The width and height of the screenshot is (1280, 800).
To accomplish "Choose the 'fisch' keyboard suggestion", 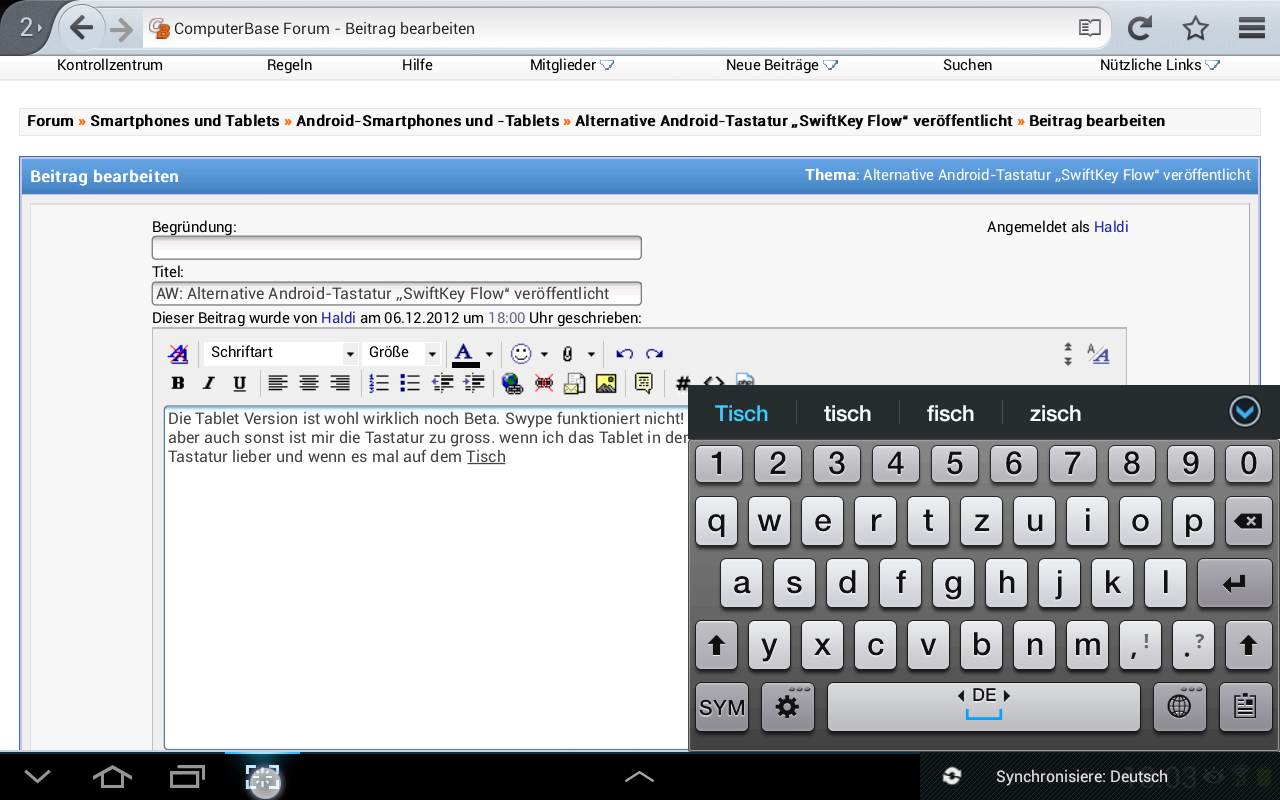I will [x=950, y=414].
